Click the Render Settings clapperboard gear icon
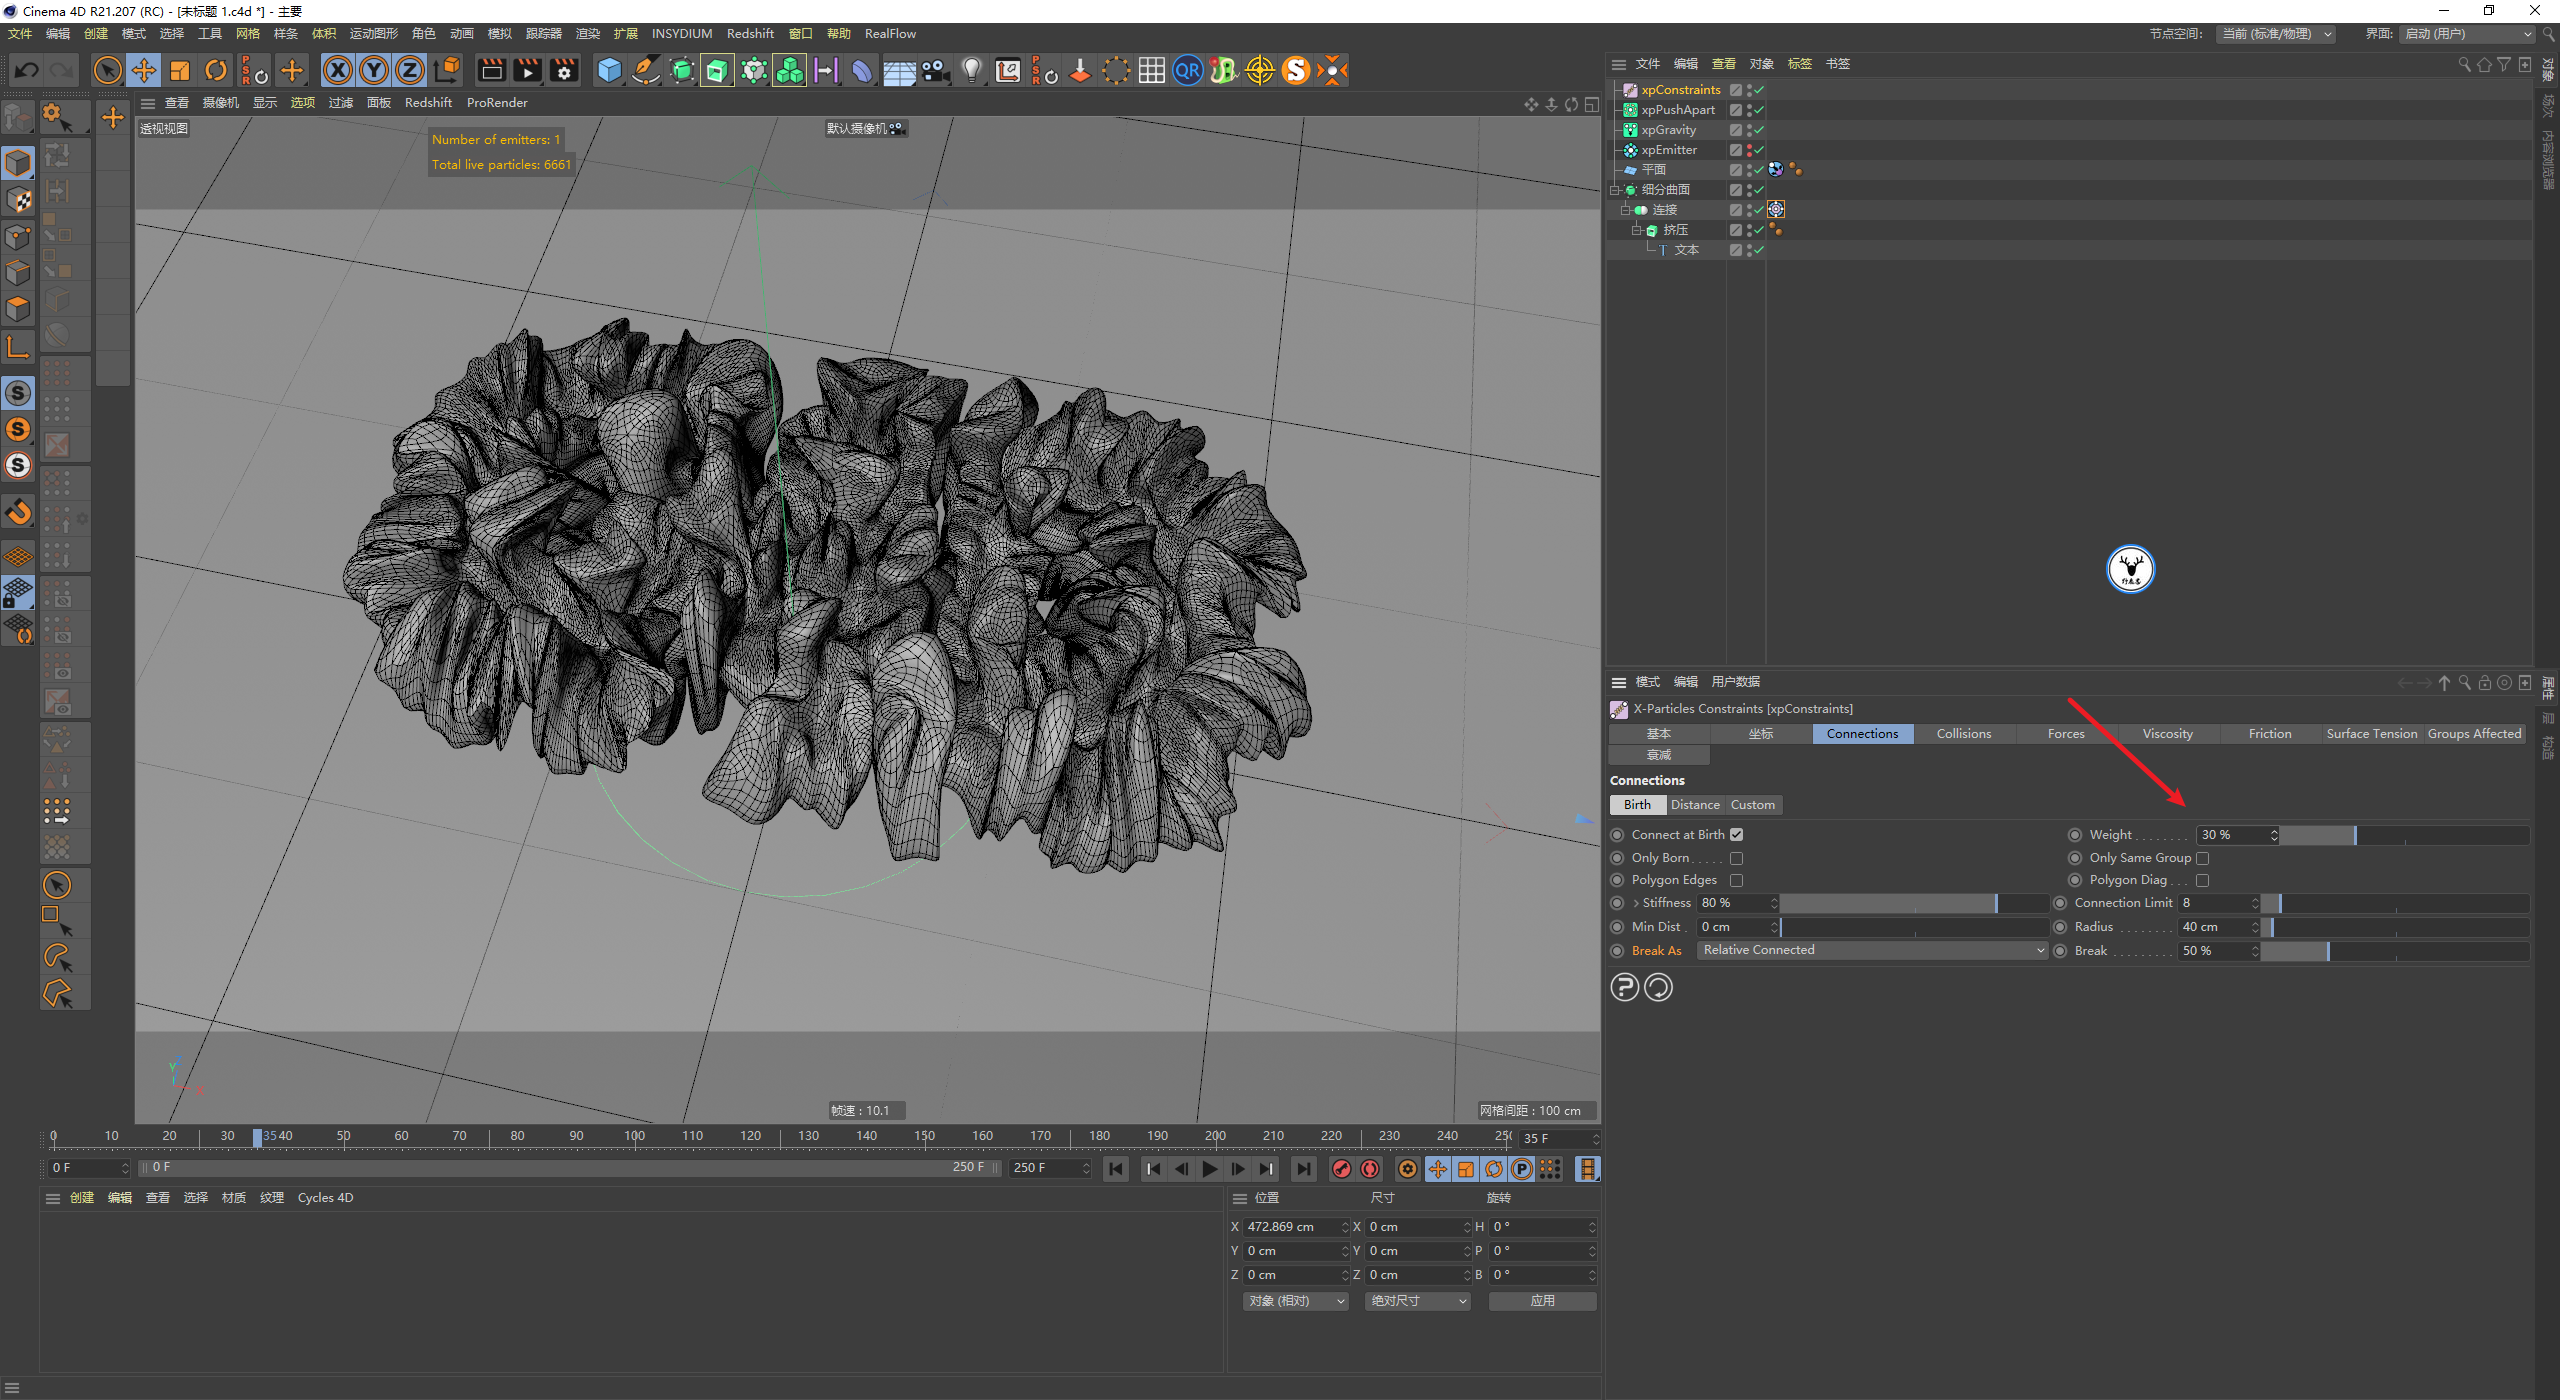This screenshot has width=2560, height=1400. pyautogui.click(x=564, y=70)
